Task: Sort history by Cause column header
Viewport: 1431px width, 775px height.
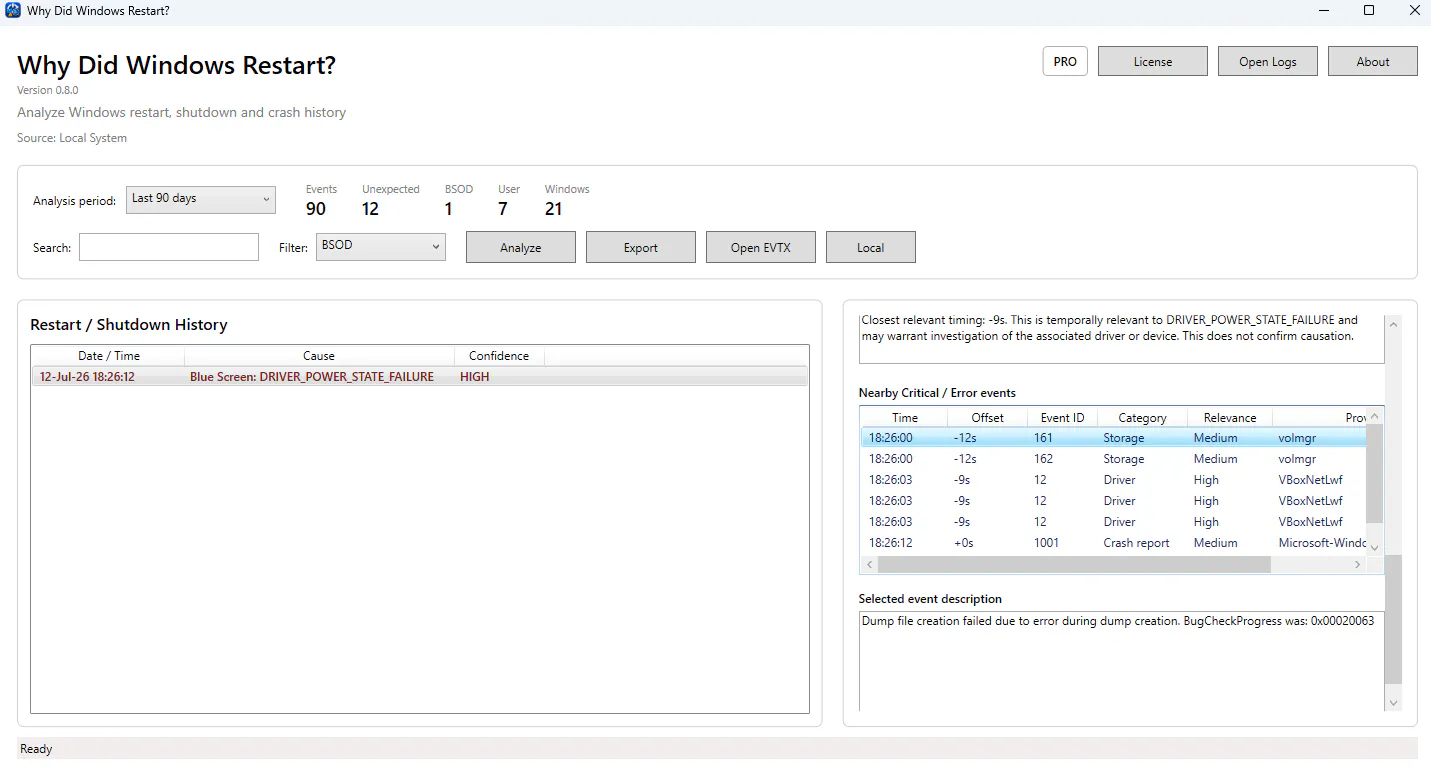Action: (319, 356)
